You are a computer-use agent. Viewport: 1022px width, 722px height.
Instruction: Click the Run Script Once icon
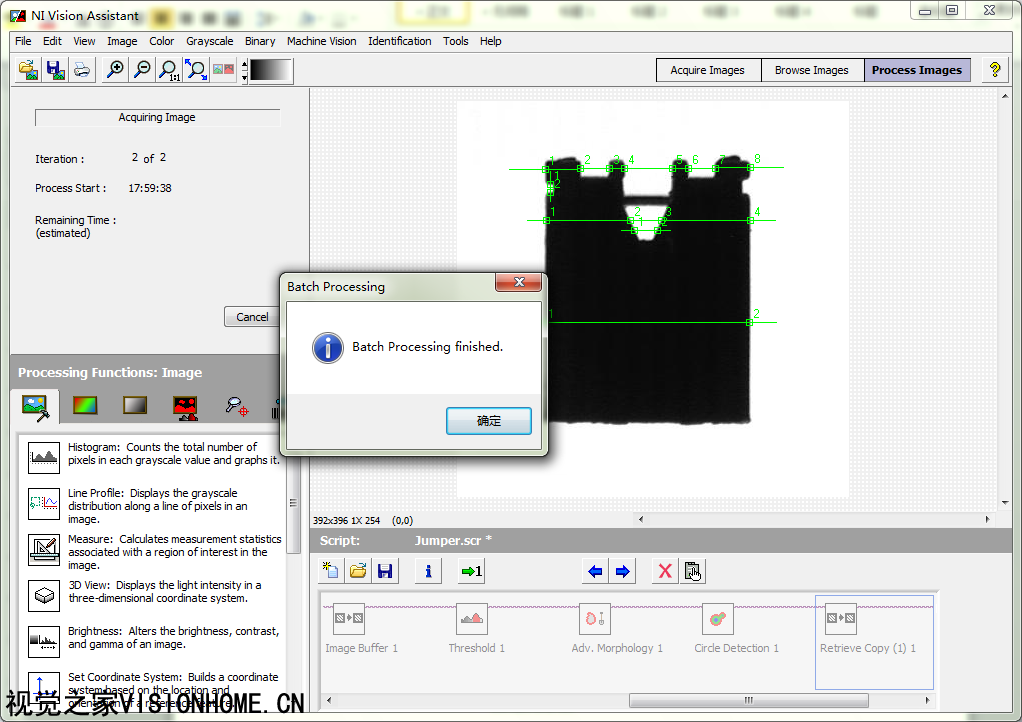(x=471, y=572)
